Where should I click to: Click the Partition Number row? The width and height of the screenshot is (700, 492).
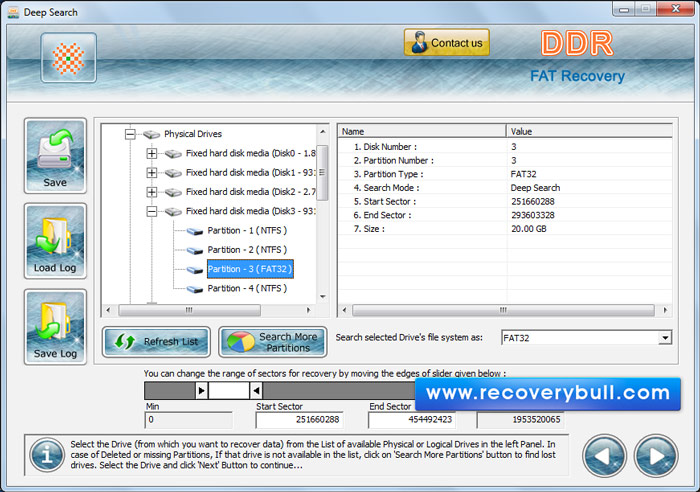coord(505,160)
